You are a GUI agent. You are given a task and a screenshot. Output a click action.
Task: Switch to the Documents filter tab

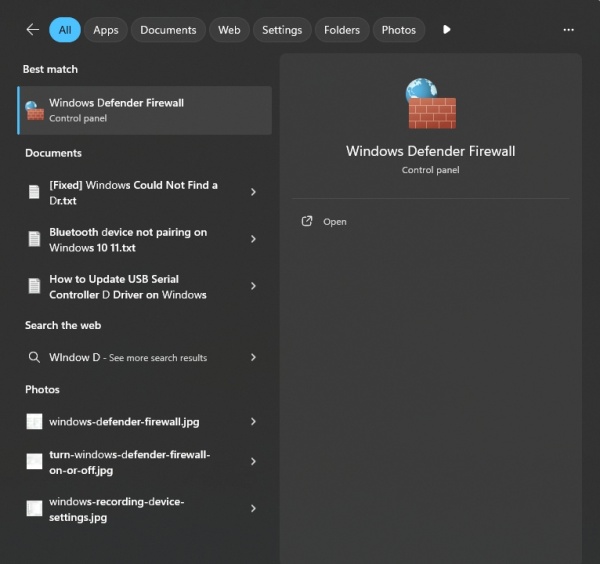(168, 30)
